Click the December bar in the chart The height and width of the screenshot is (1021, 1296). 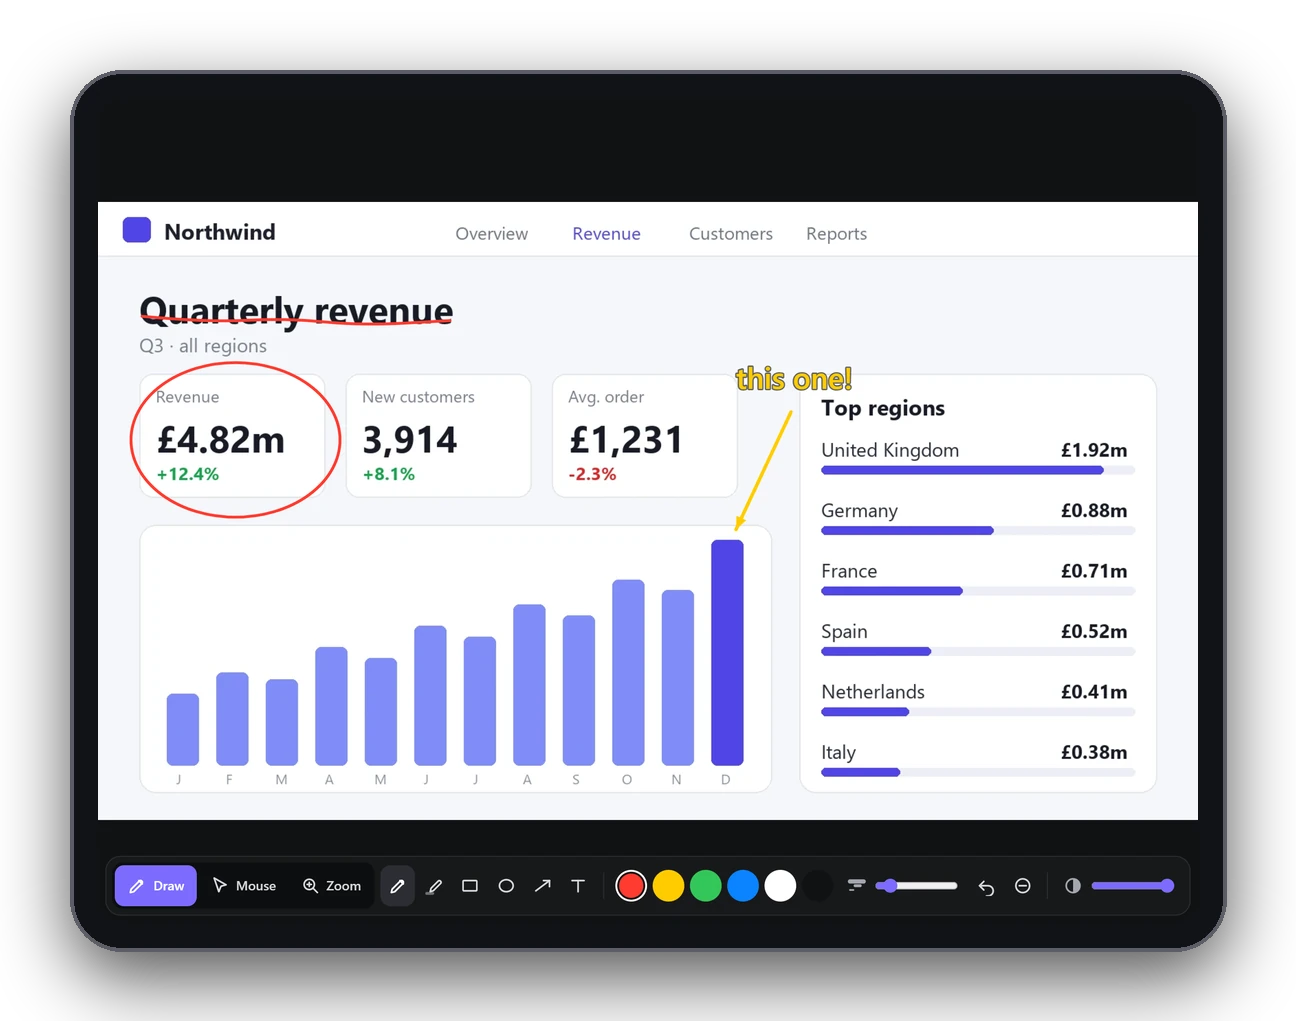point(727,652)
